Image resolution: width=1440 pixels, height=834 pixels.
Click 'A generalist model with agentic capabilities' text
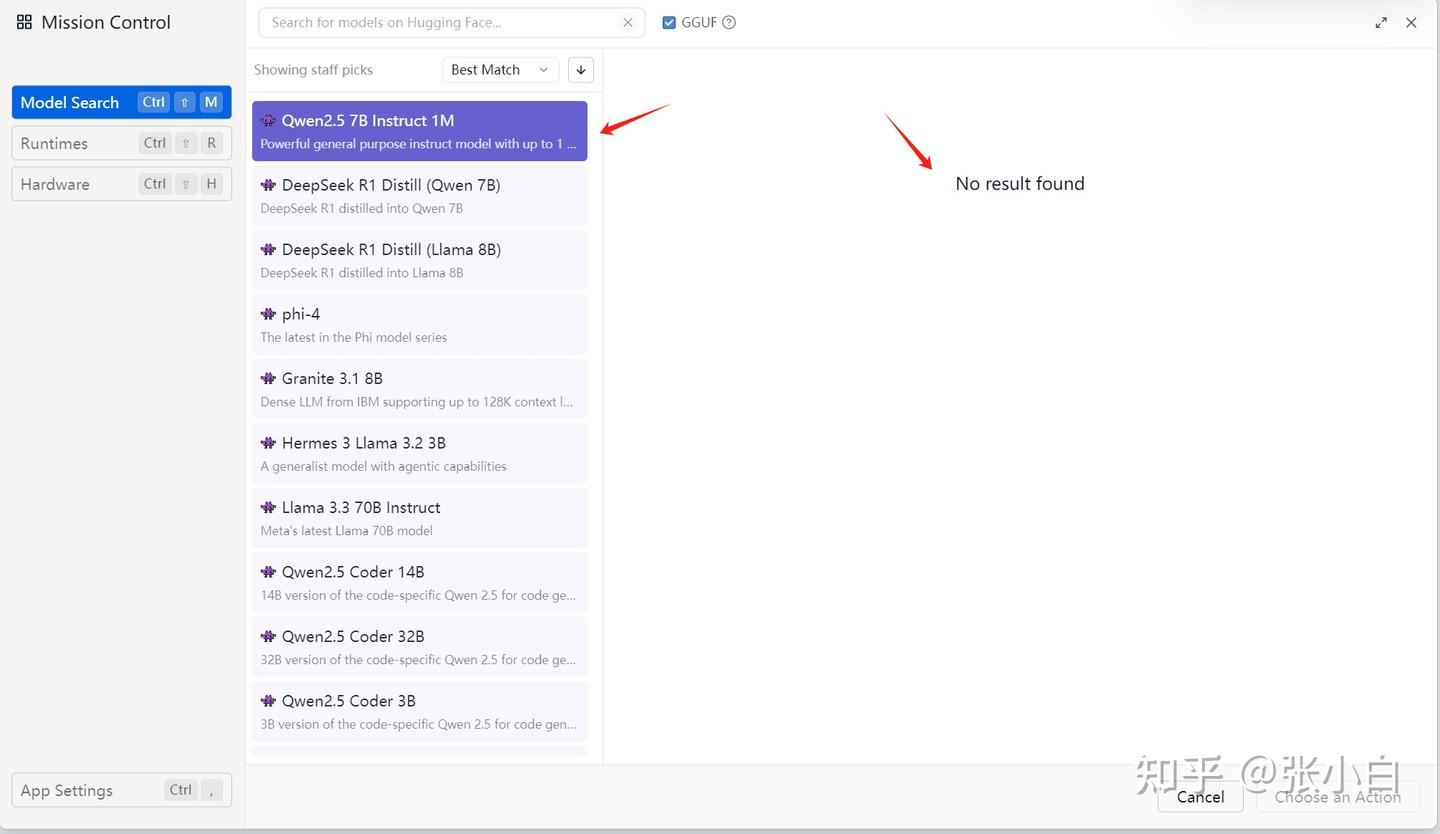click(x=384, y=466)
